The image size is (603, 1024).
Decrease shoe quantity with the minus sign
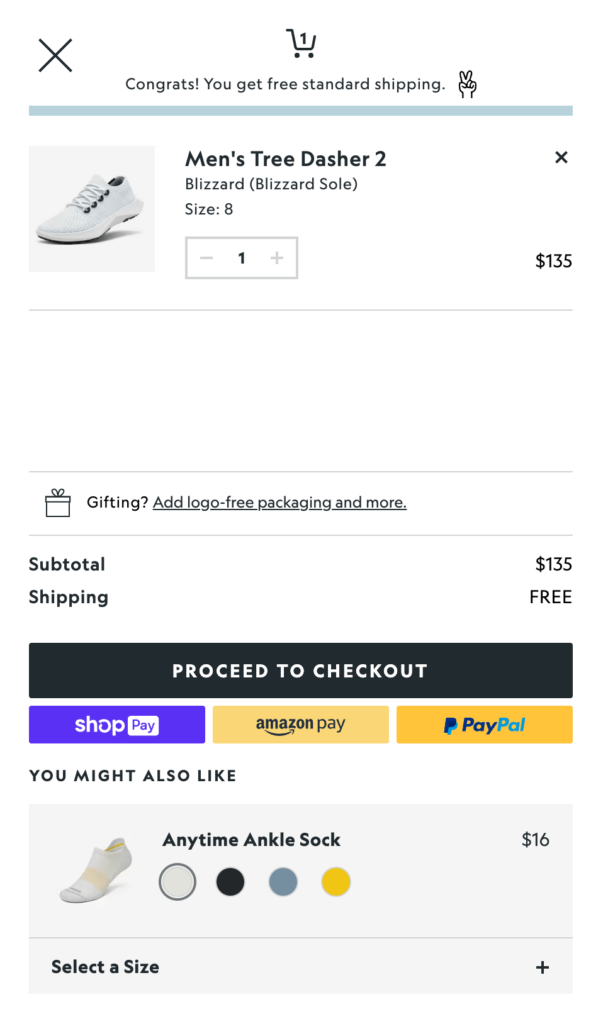206,258
